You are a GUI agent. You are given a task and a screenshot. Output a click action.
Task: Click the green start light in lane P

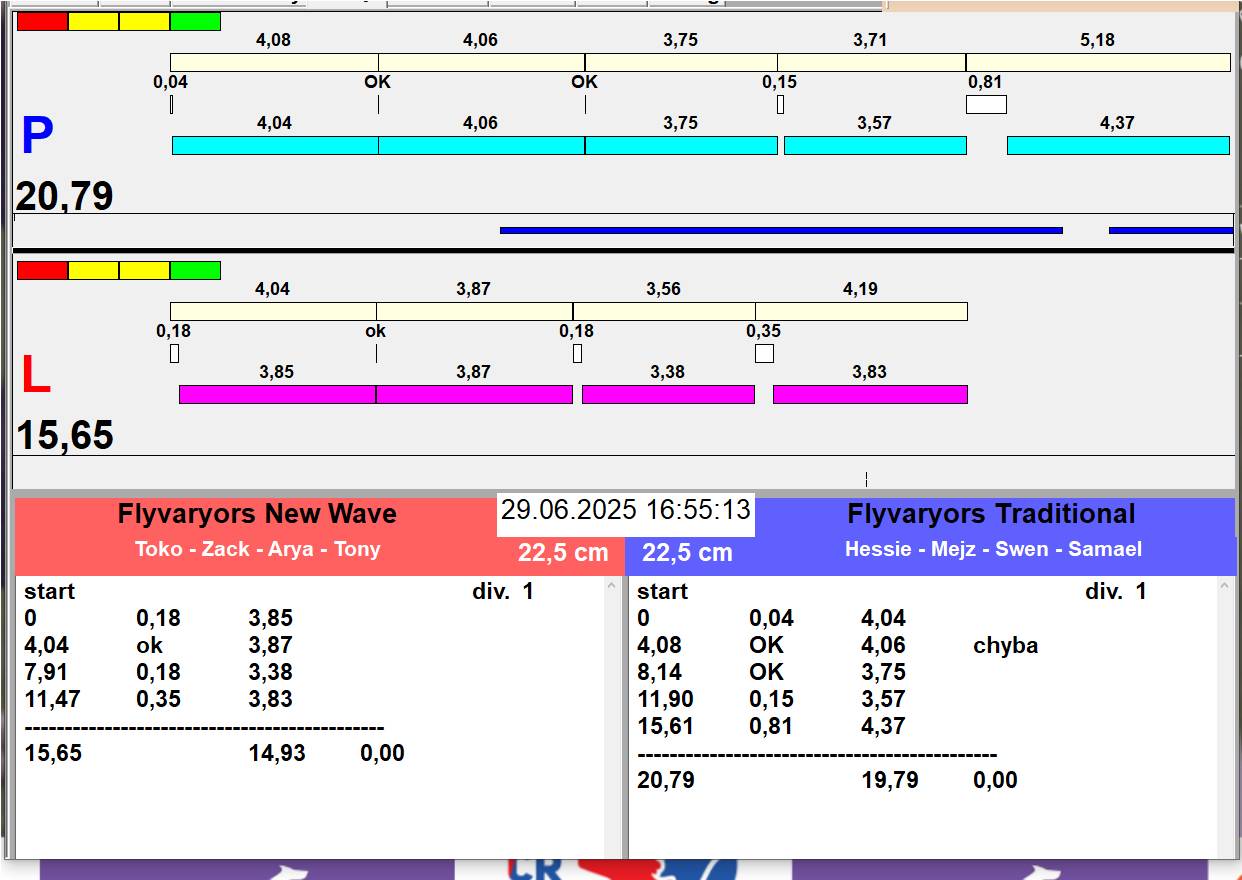tap(195, 21)
